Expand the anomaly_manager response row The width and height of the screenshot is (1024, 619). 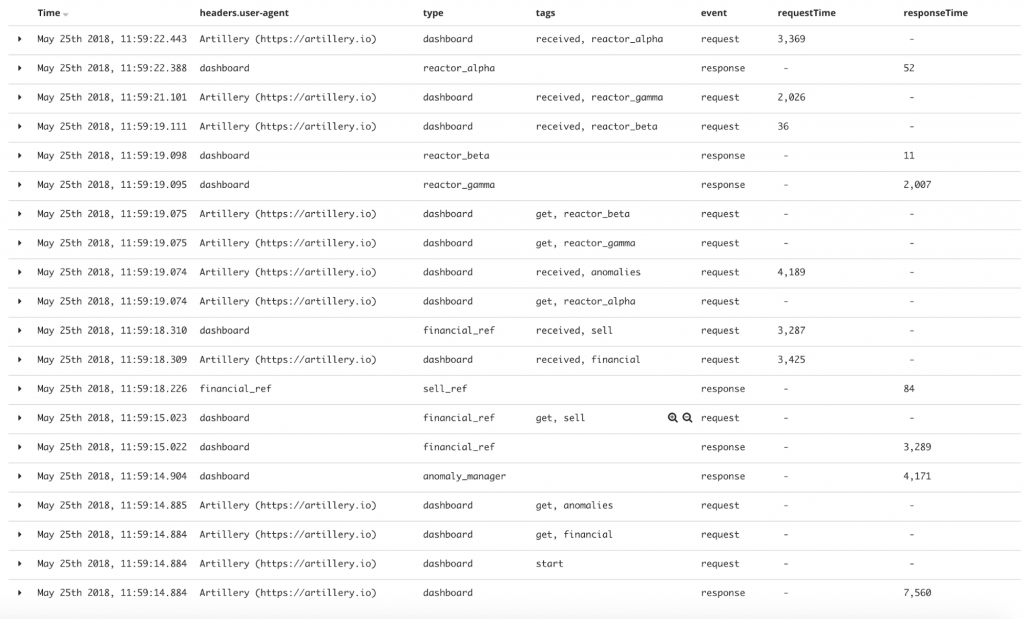point(19,476)
